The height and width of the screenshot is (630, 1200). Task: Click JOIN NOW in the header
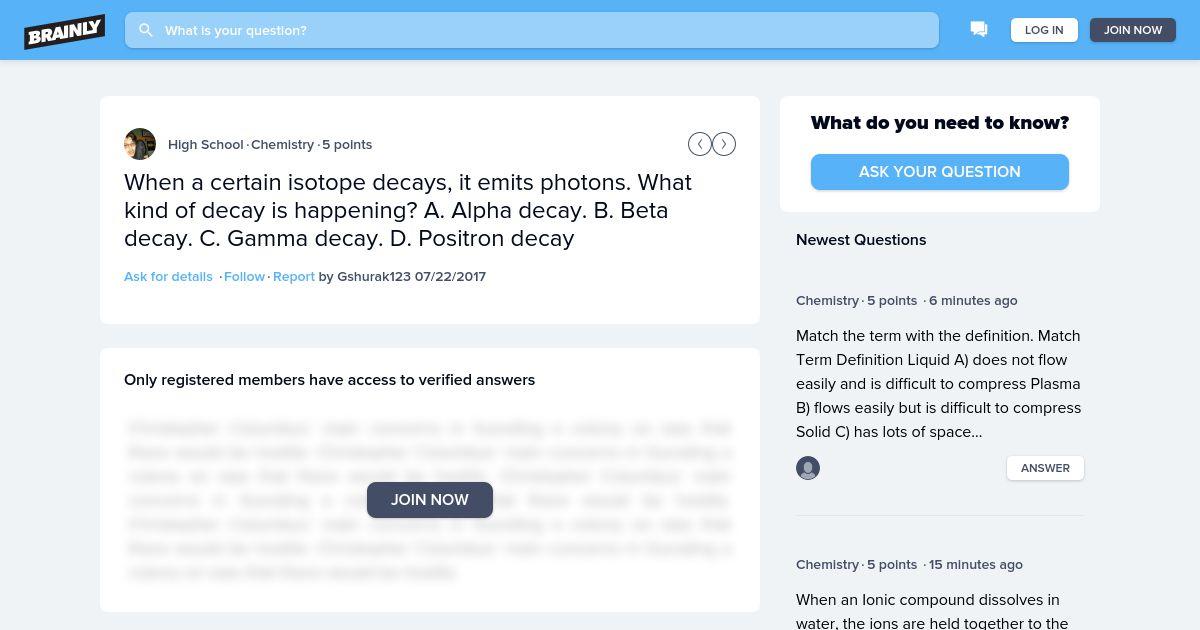pyautogui.click(x=1133, y=30)
